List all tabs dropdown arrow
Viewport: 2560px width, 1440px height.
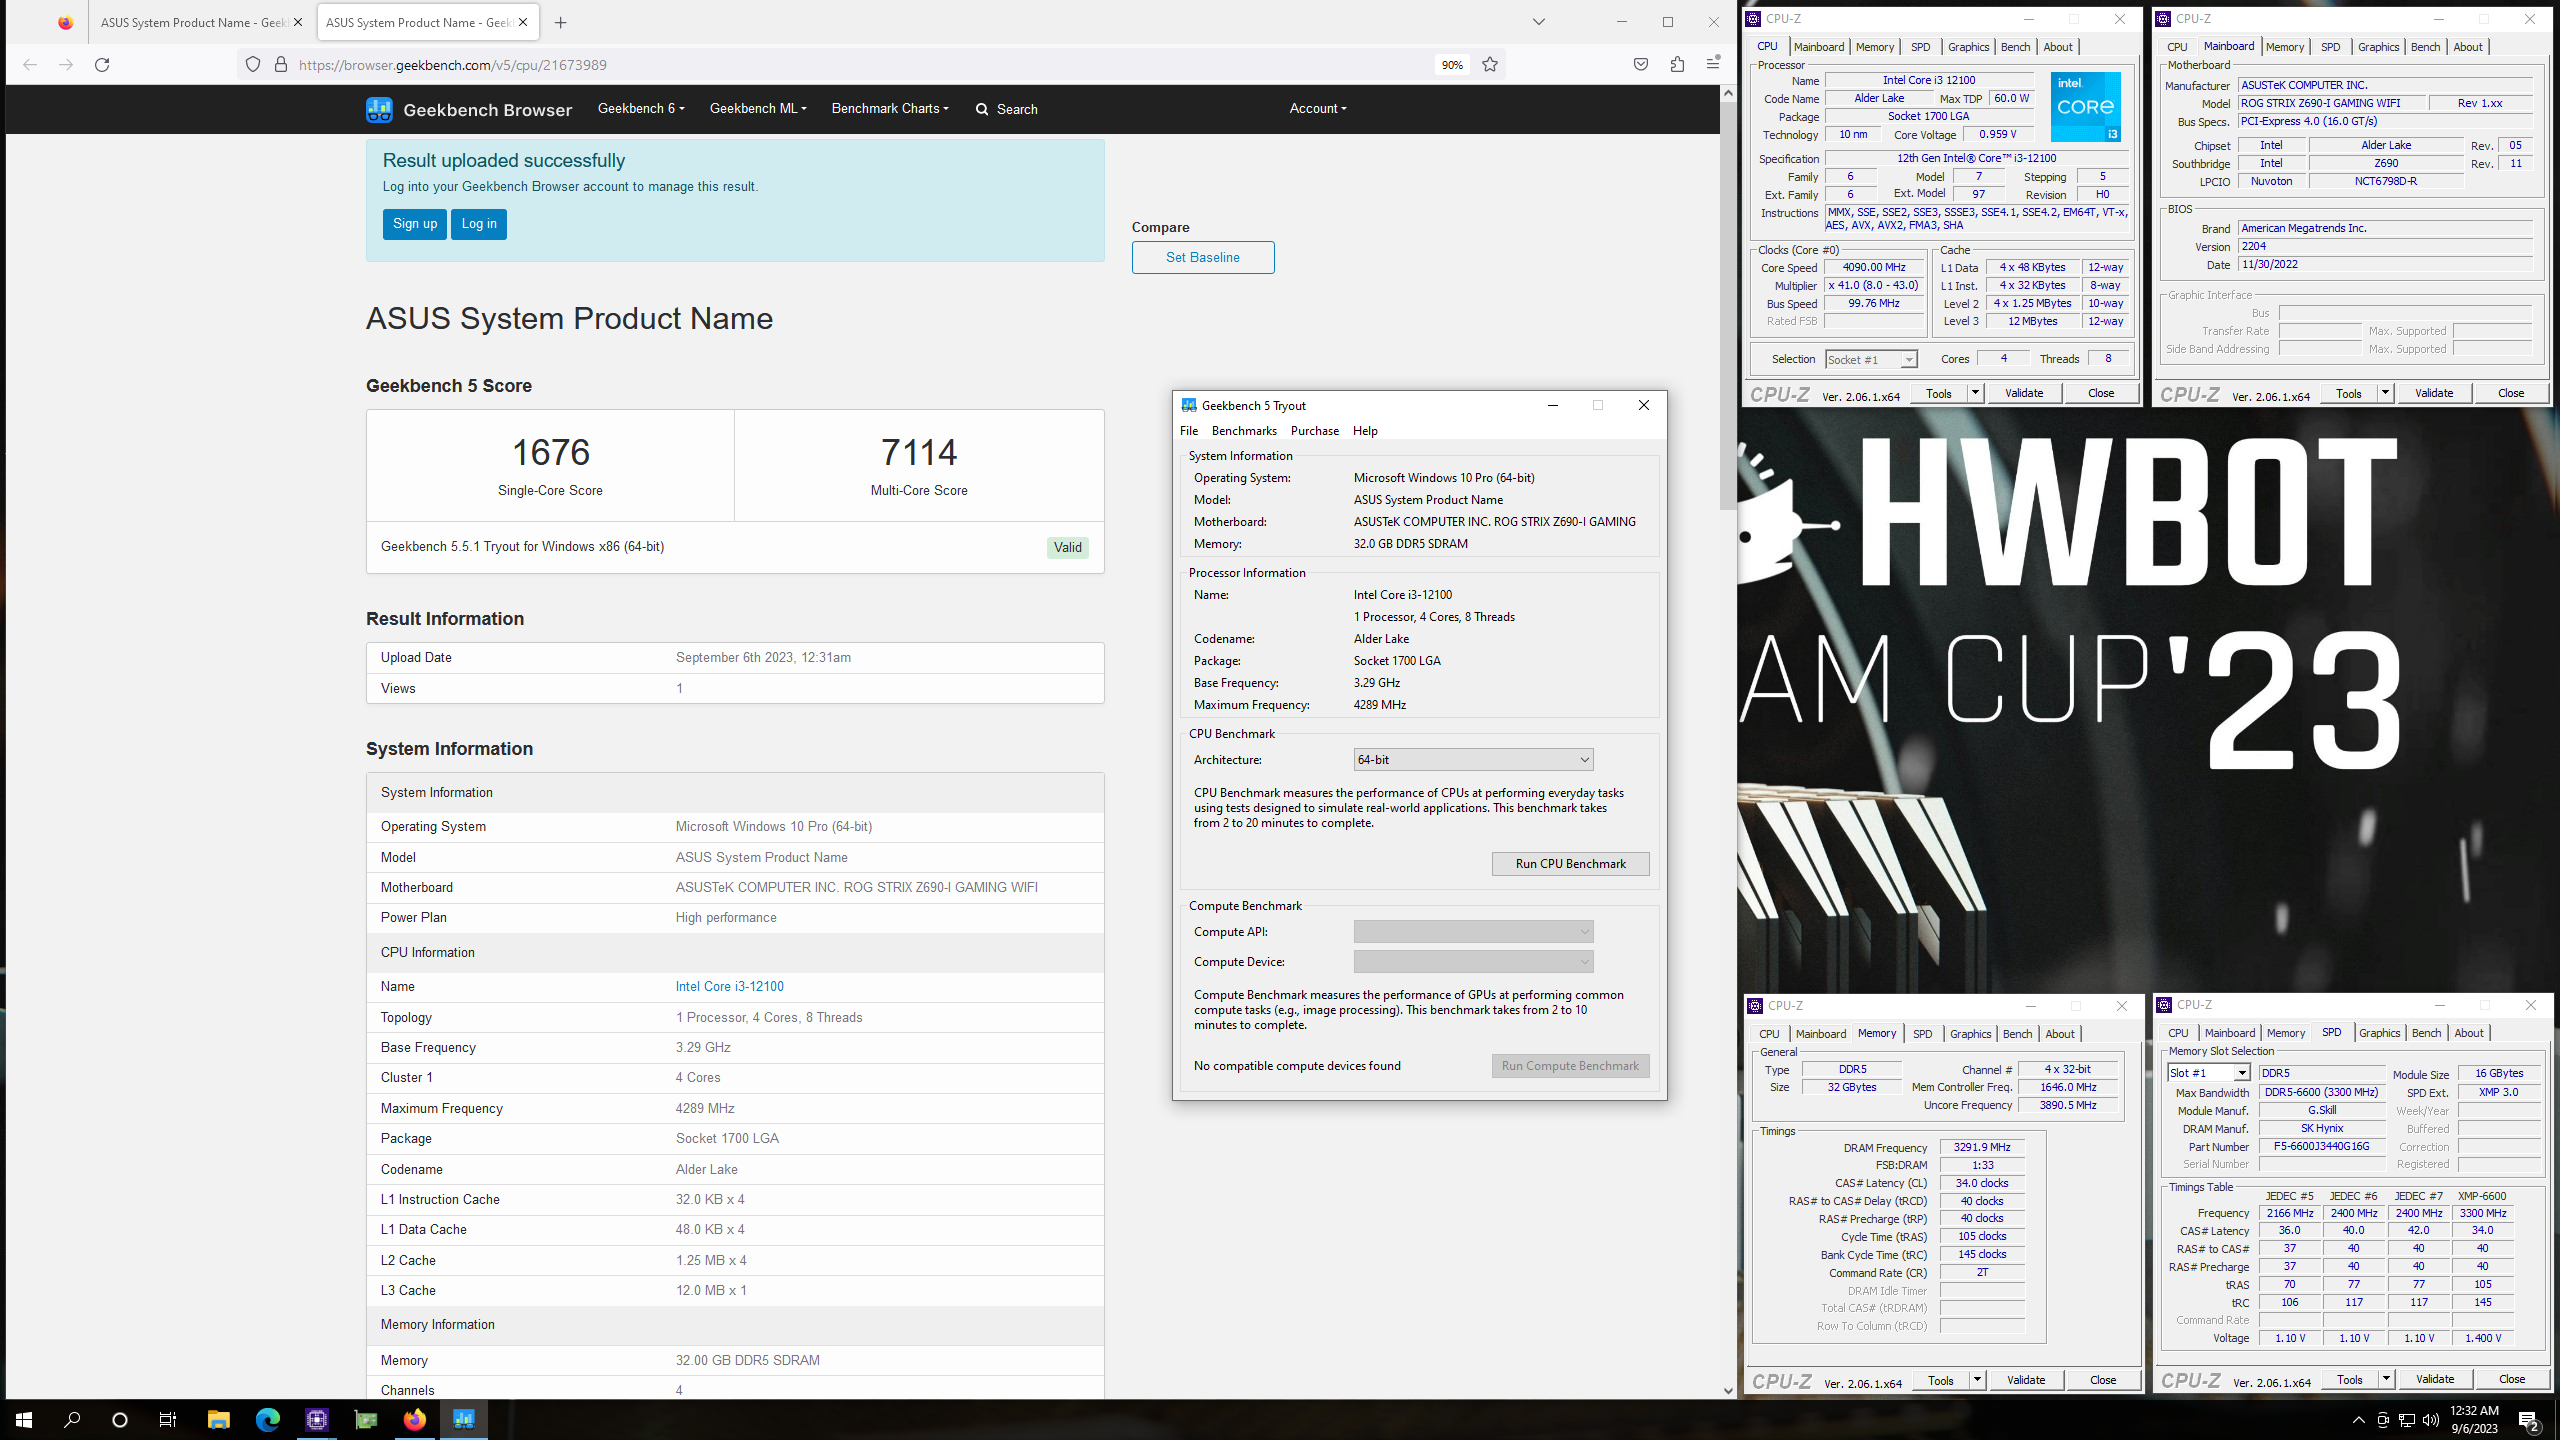pos(1539,22)
